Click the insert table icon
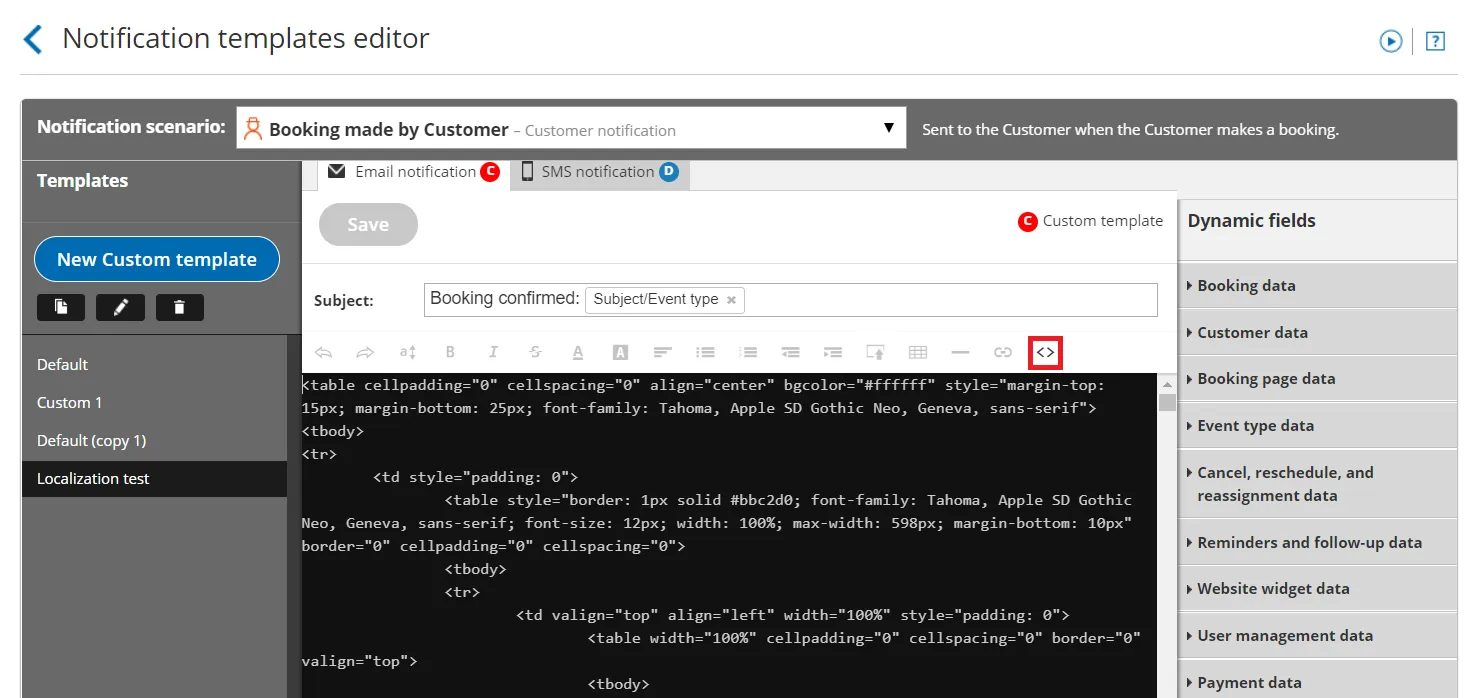 pos(918,352)
